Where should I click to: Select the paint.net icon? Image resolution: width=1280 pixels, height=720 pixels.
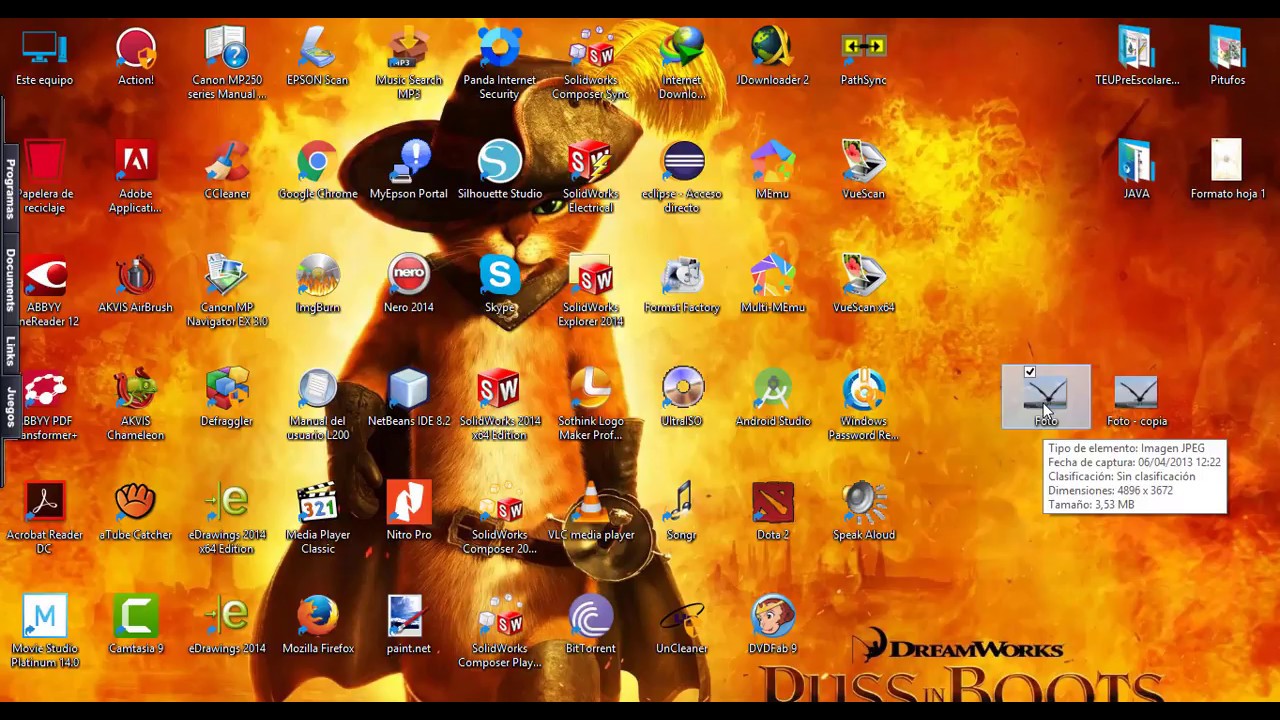(409, 617)
